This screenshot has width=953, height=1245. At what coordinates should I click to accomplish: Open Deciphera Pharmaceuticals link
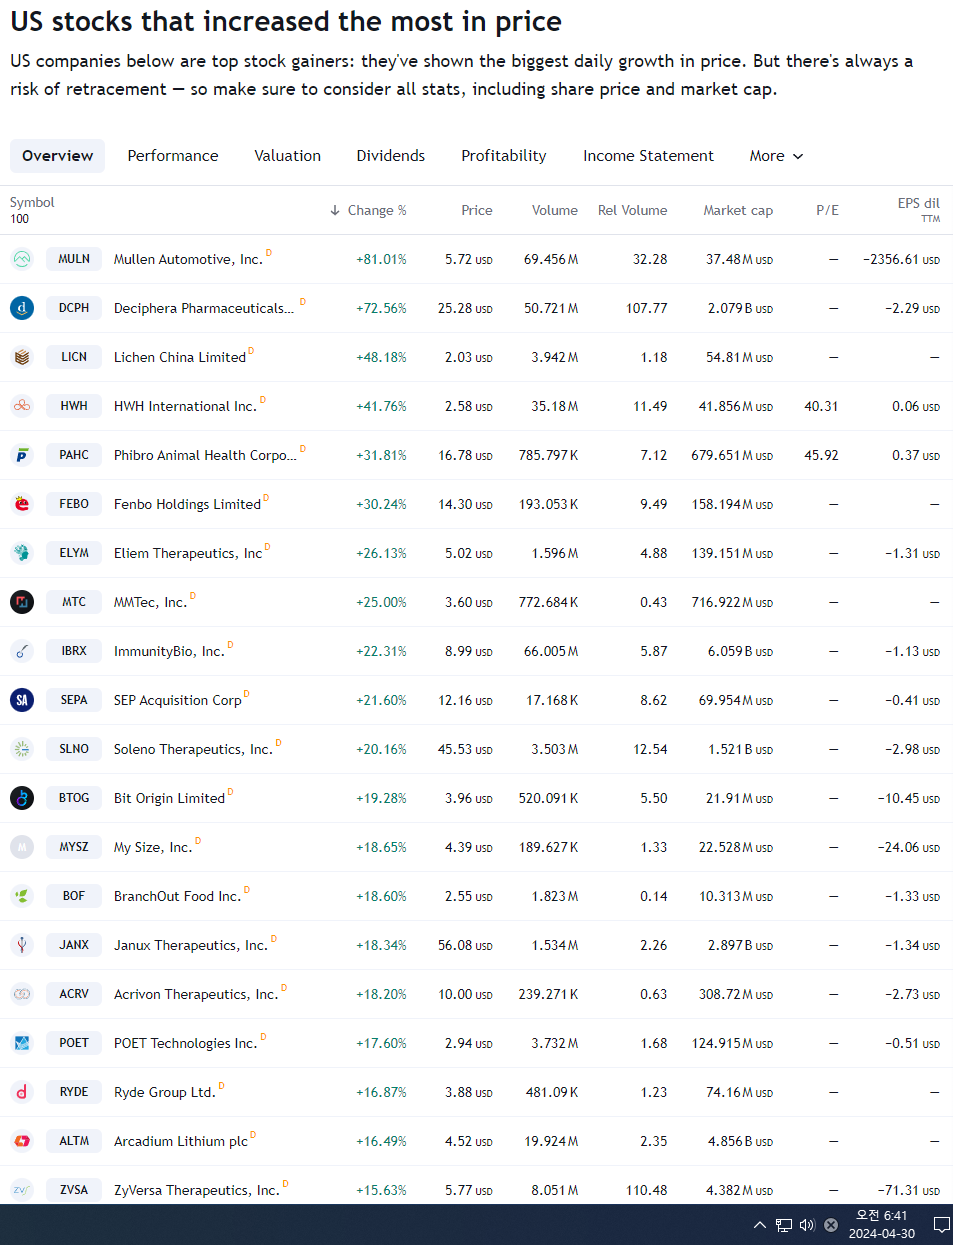[204, 308]
